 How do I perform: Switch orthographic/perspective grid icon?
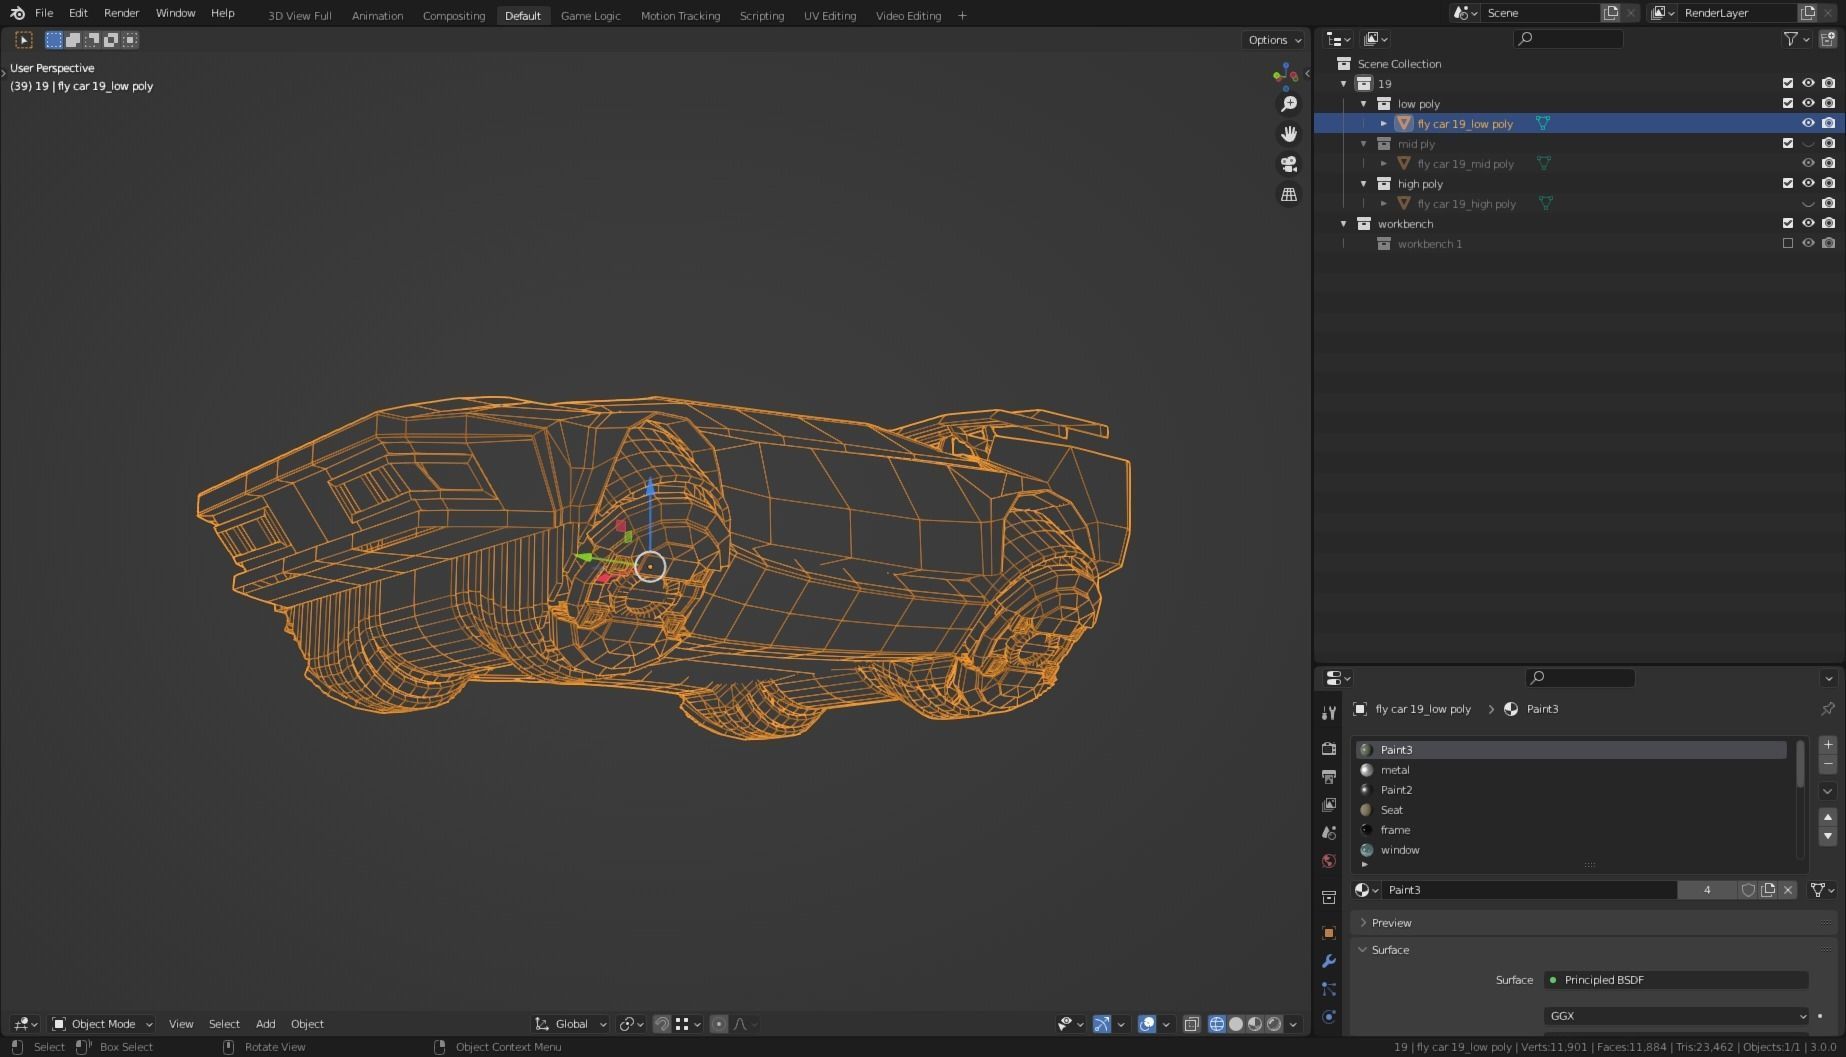point(1289,195)
